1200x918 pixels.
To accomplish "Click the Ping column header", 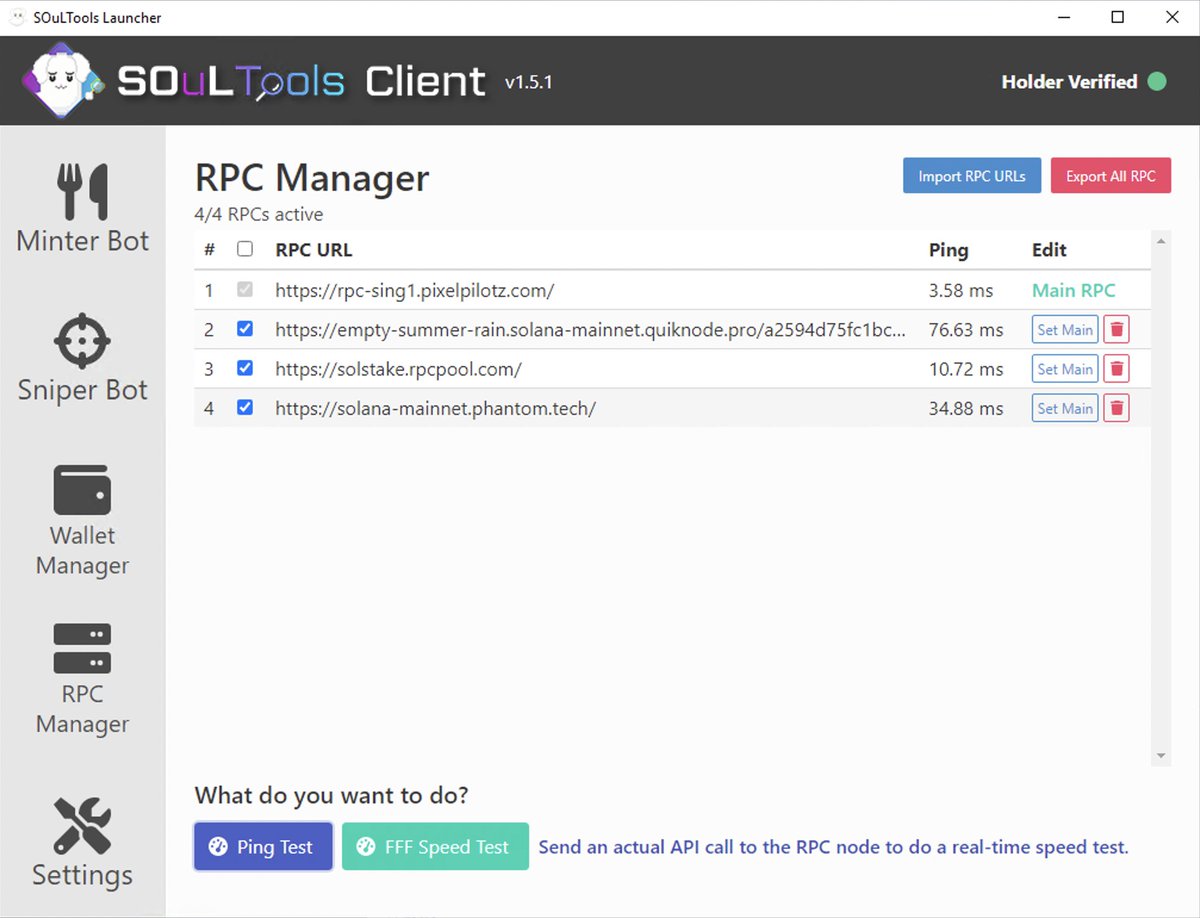I will click(949, 250).
